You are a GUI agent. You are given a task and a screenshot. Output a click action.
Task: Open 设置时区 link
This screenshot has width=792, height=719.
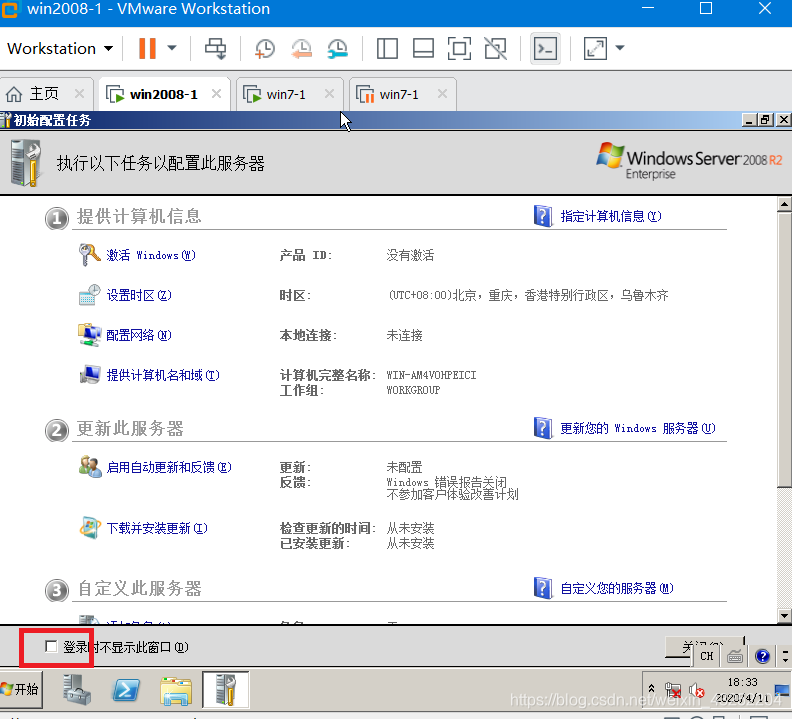[x=139, y=295]
